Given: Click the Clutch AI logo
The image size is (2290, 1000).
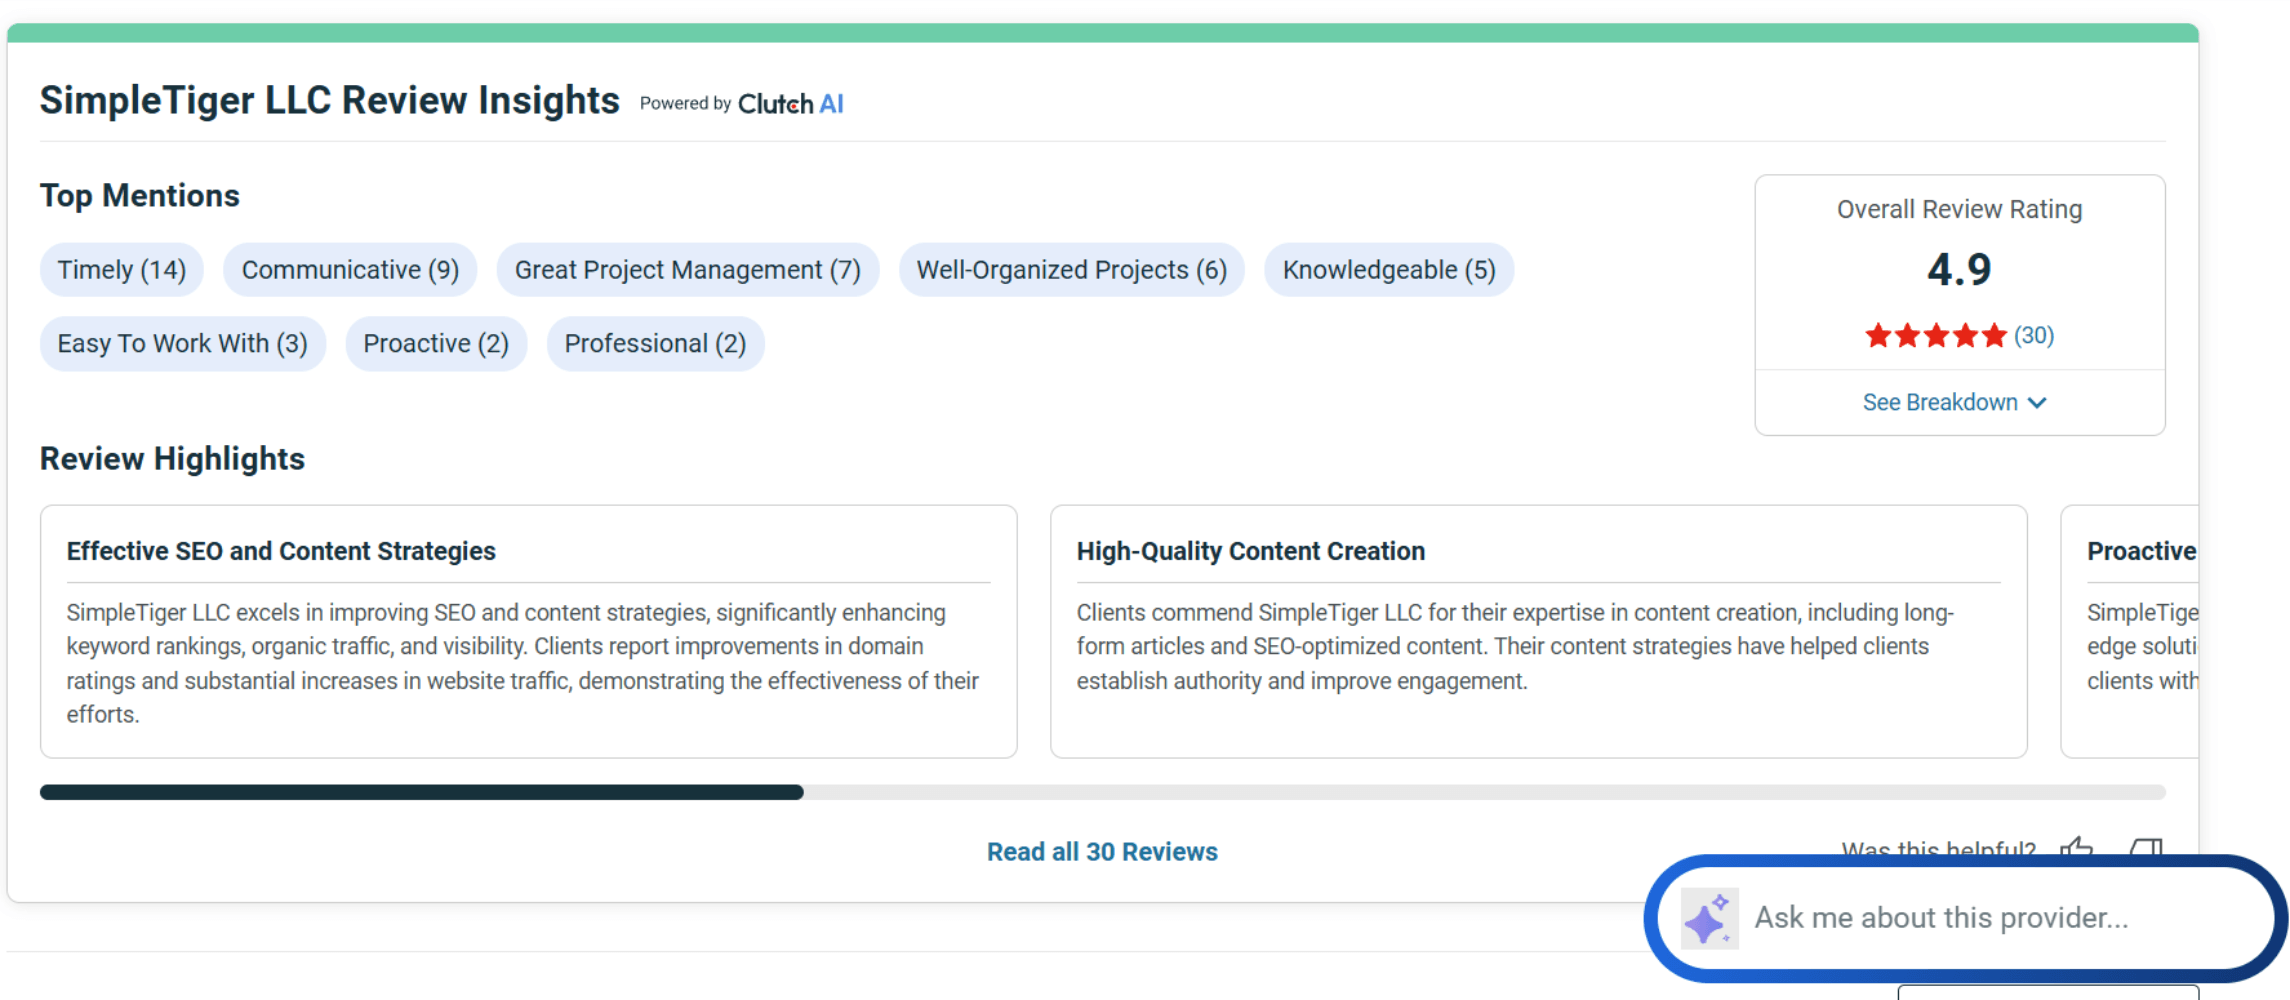Looking at the screenshot, I should point(790,103).
